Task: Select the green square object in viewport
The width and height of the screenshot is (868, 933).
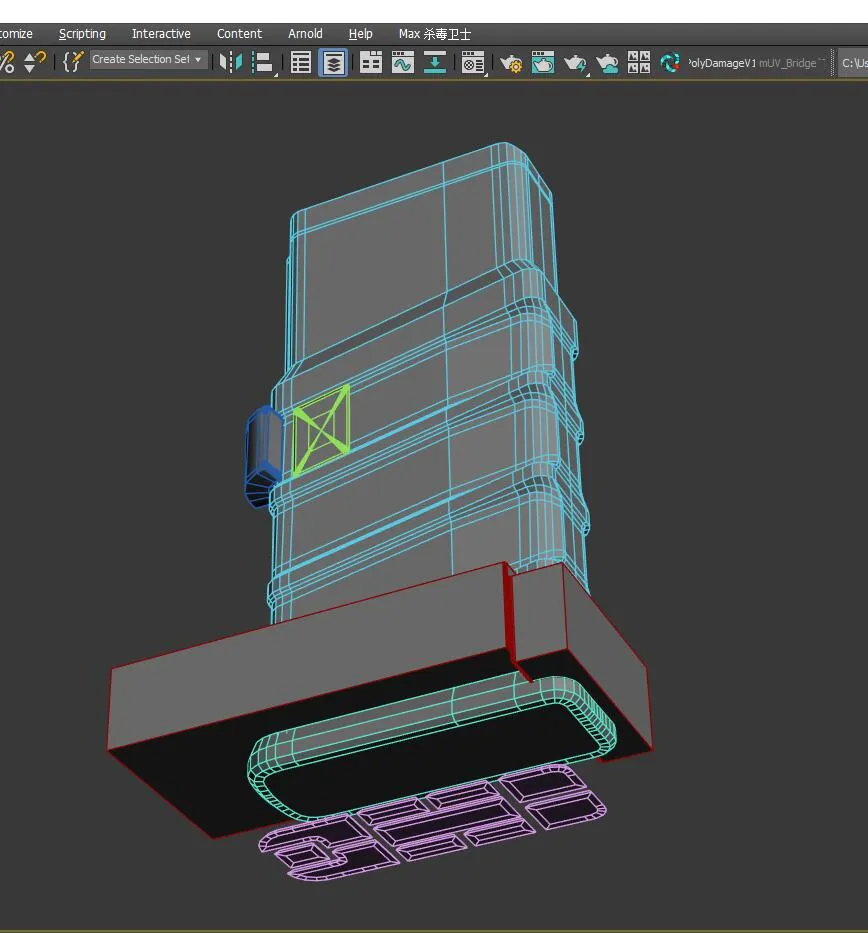Action: click(321, 430)
